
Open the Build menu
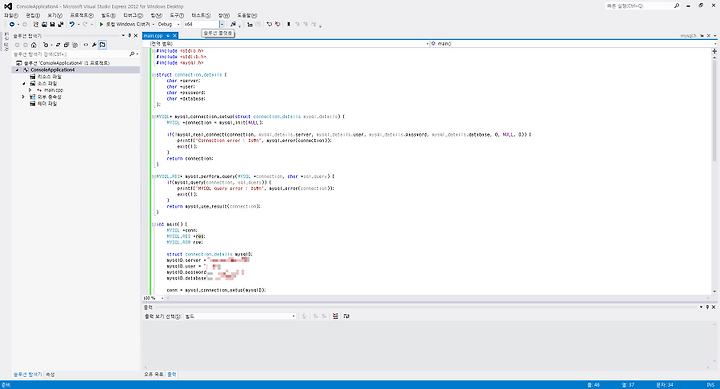point(108,16)
